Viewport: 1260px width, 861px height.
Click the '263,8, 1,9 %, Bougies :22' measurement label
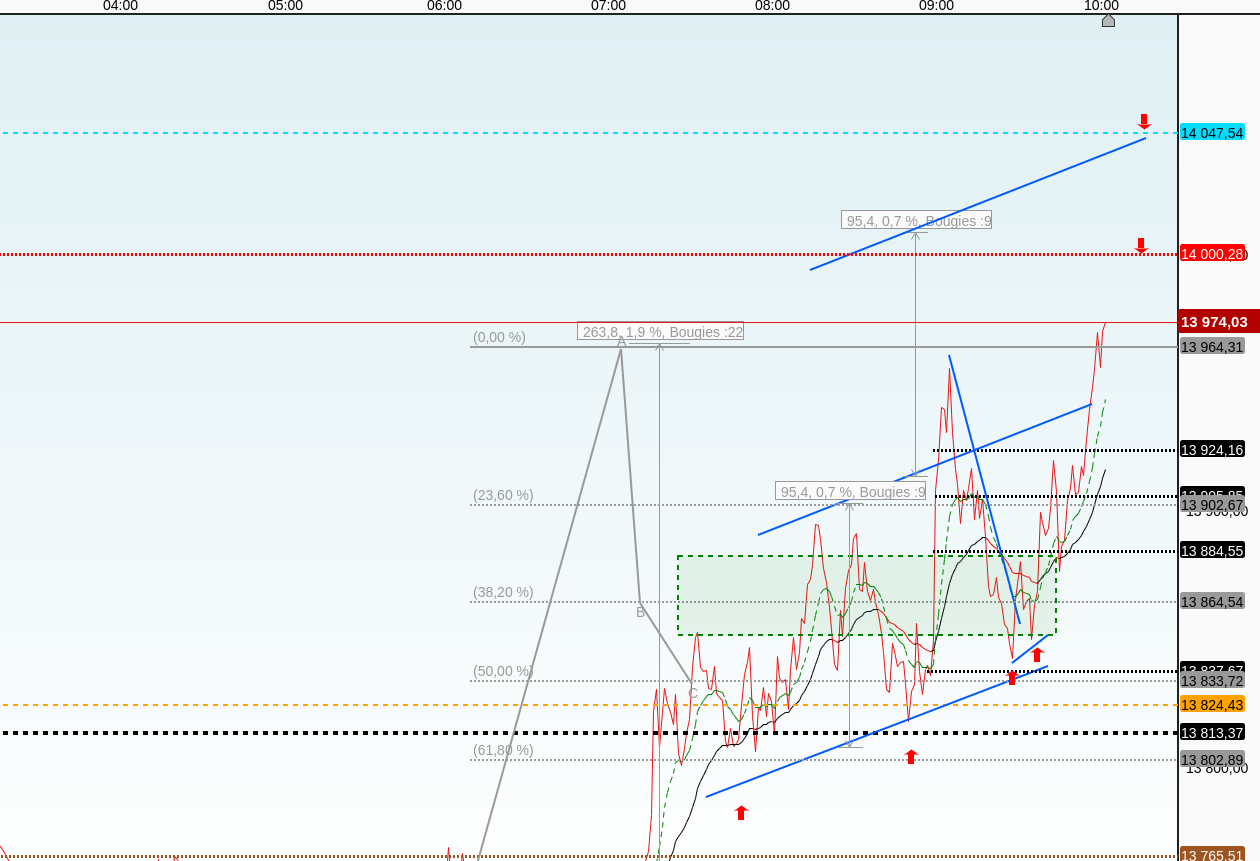coord(660,331)
